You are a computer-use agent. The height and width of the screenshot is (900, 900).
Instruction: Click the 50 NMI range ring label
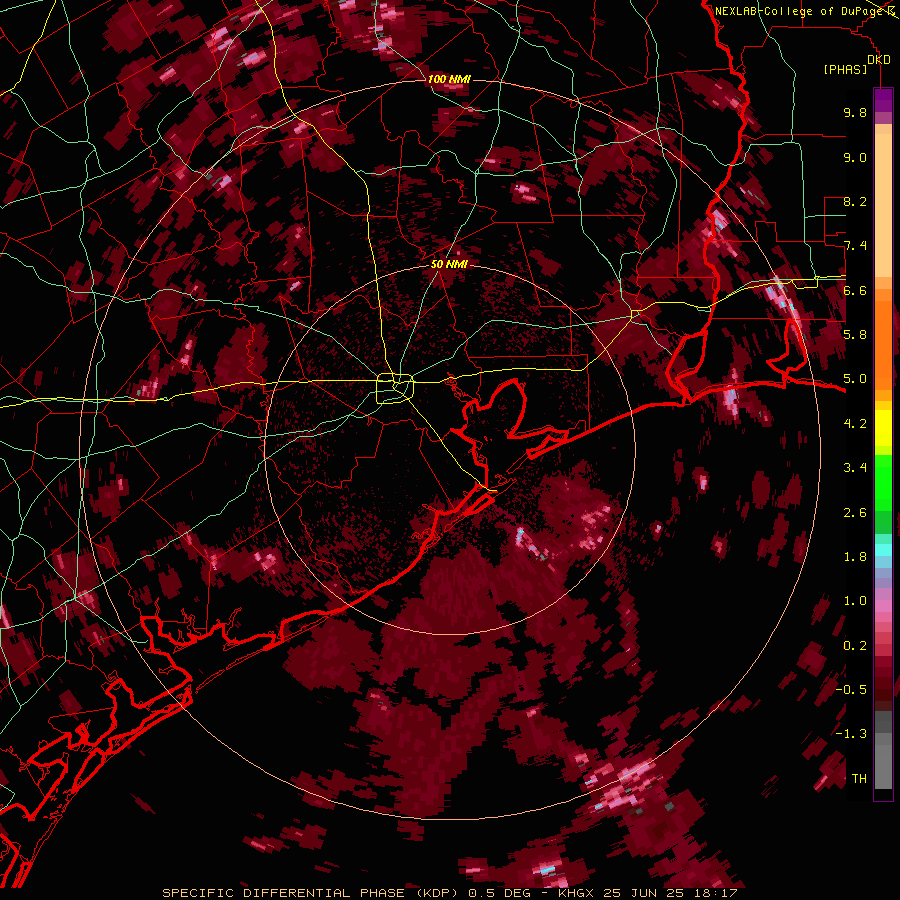coord(449,264)
